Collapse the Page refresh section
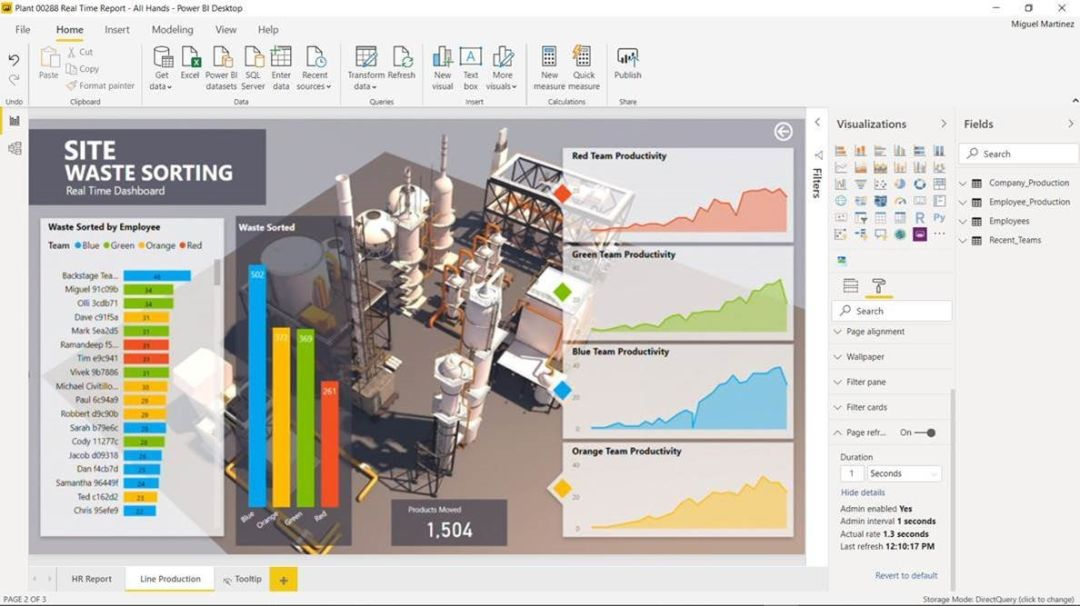Image resolution: width=1080 pixels, height=606 pixels. (838, 432)
